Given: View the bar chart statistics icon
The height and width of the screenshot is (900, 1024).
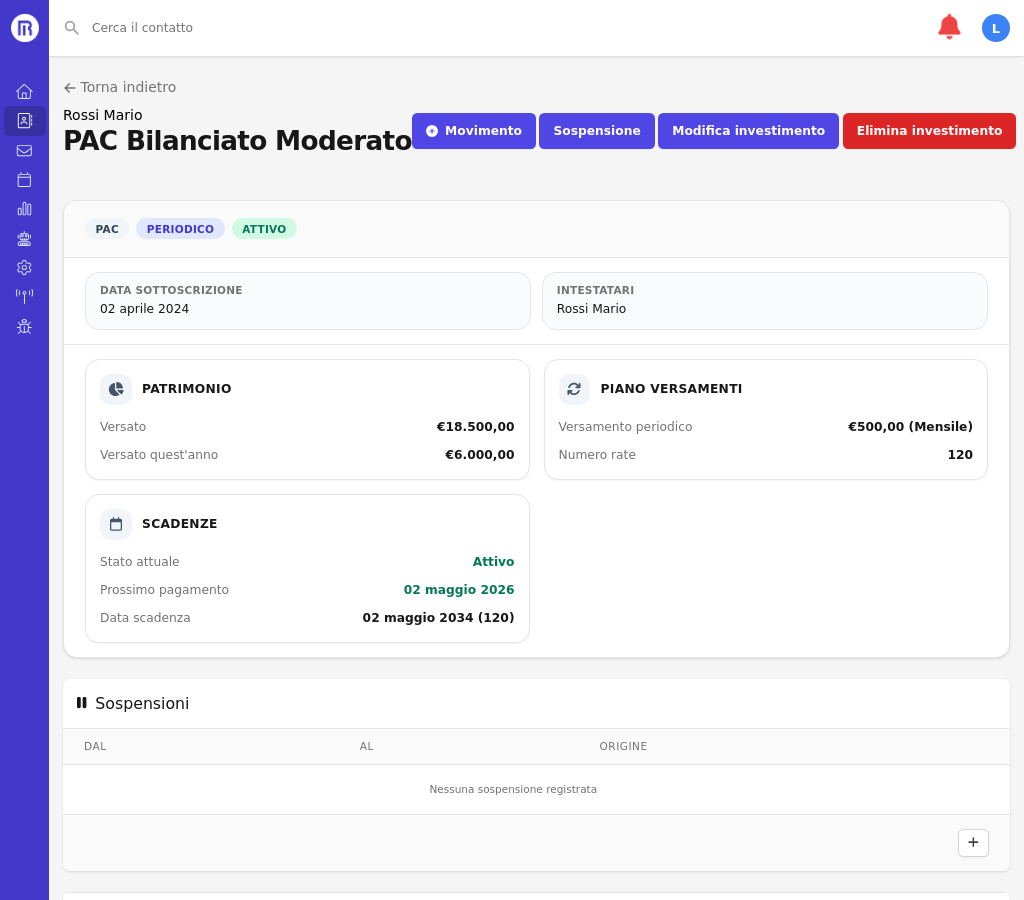Looking at the screenshot, I should click(x=24, y=209).
